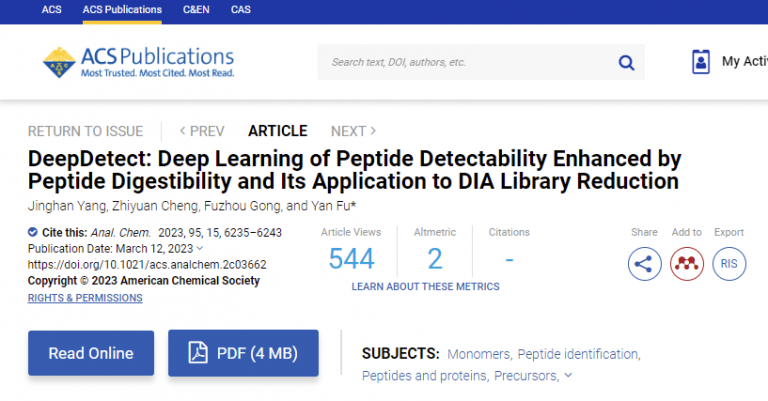Click the Return to Issue link
This screenshot has height=401, width=768.
pyautogui.click(x=85, y=131)
